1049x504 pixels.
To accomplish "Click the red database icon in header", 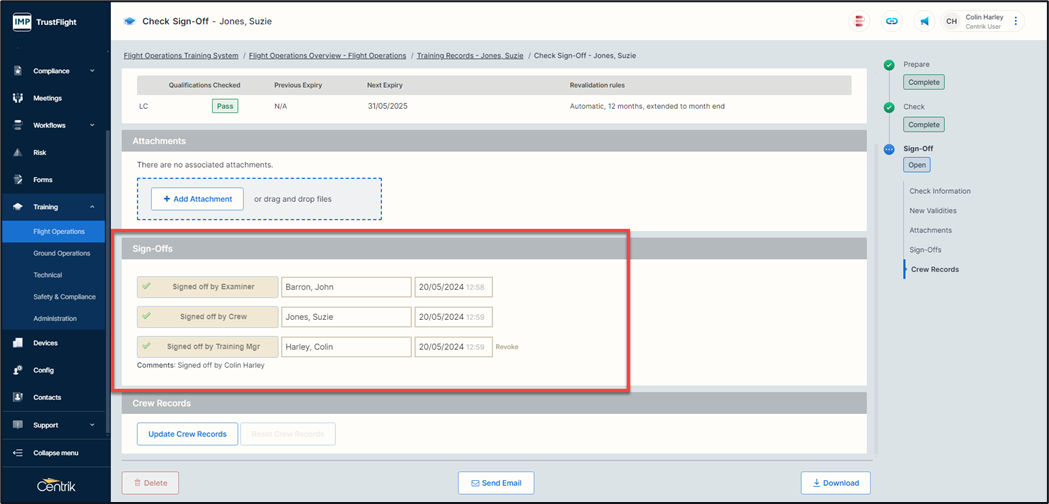I will tap(859, 21).
